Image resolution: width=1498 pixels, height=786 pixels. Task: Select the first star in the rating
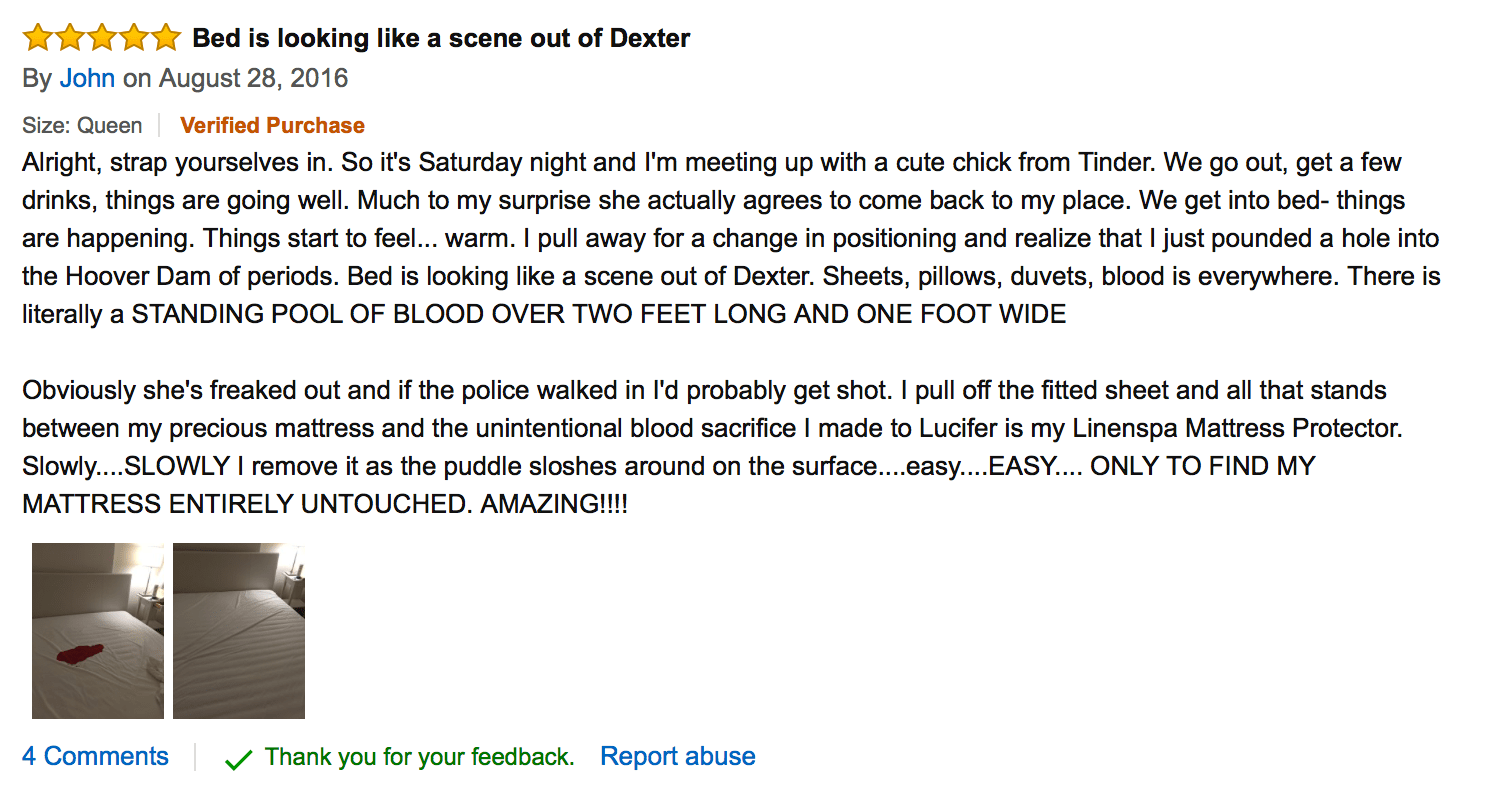[36, 36]
